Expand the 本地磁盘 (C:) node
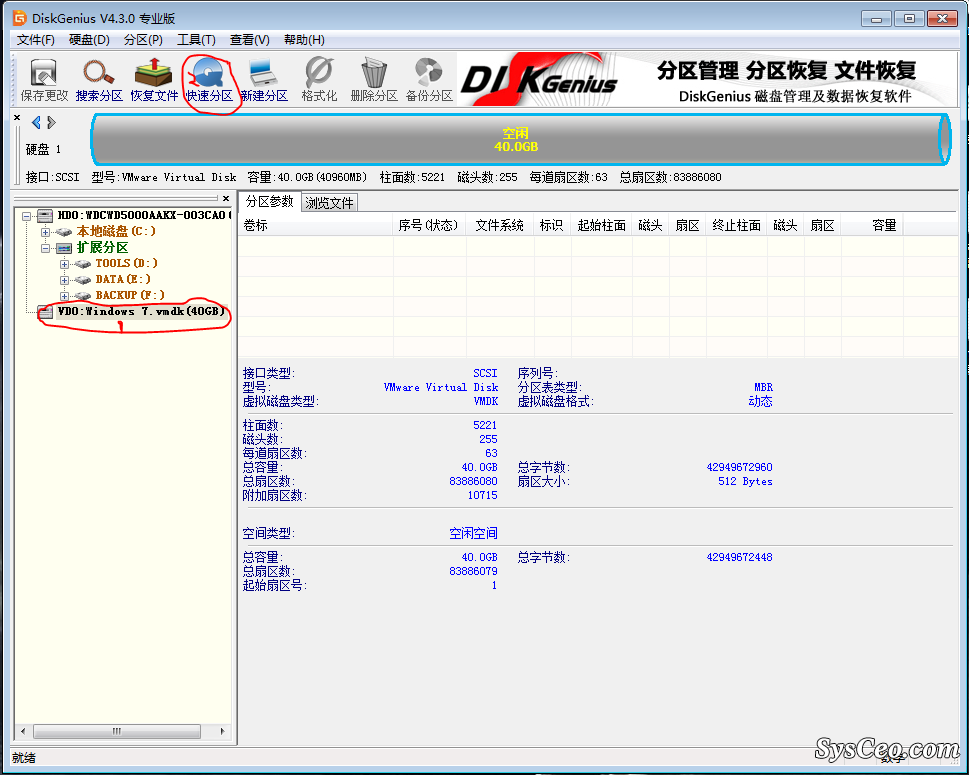 click(45, 232)
